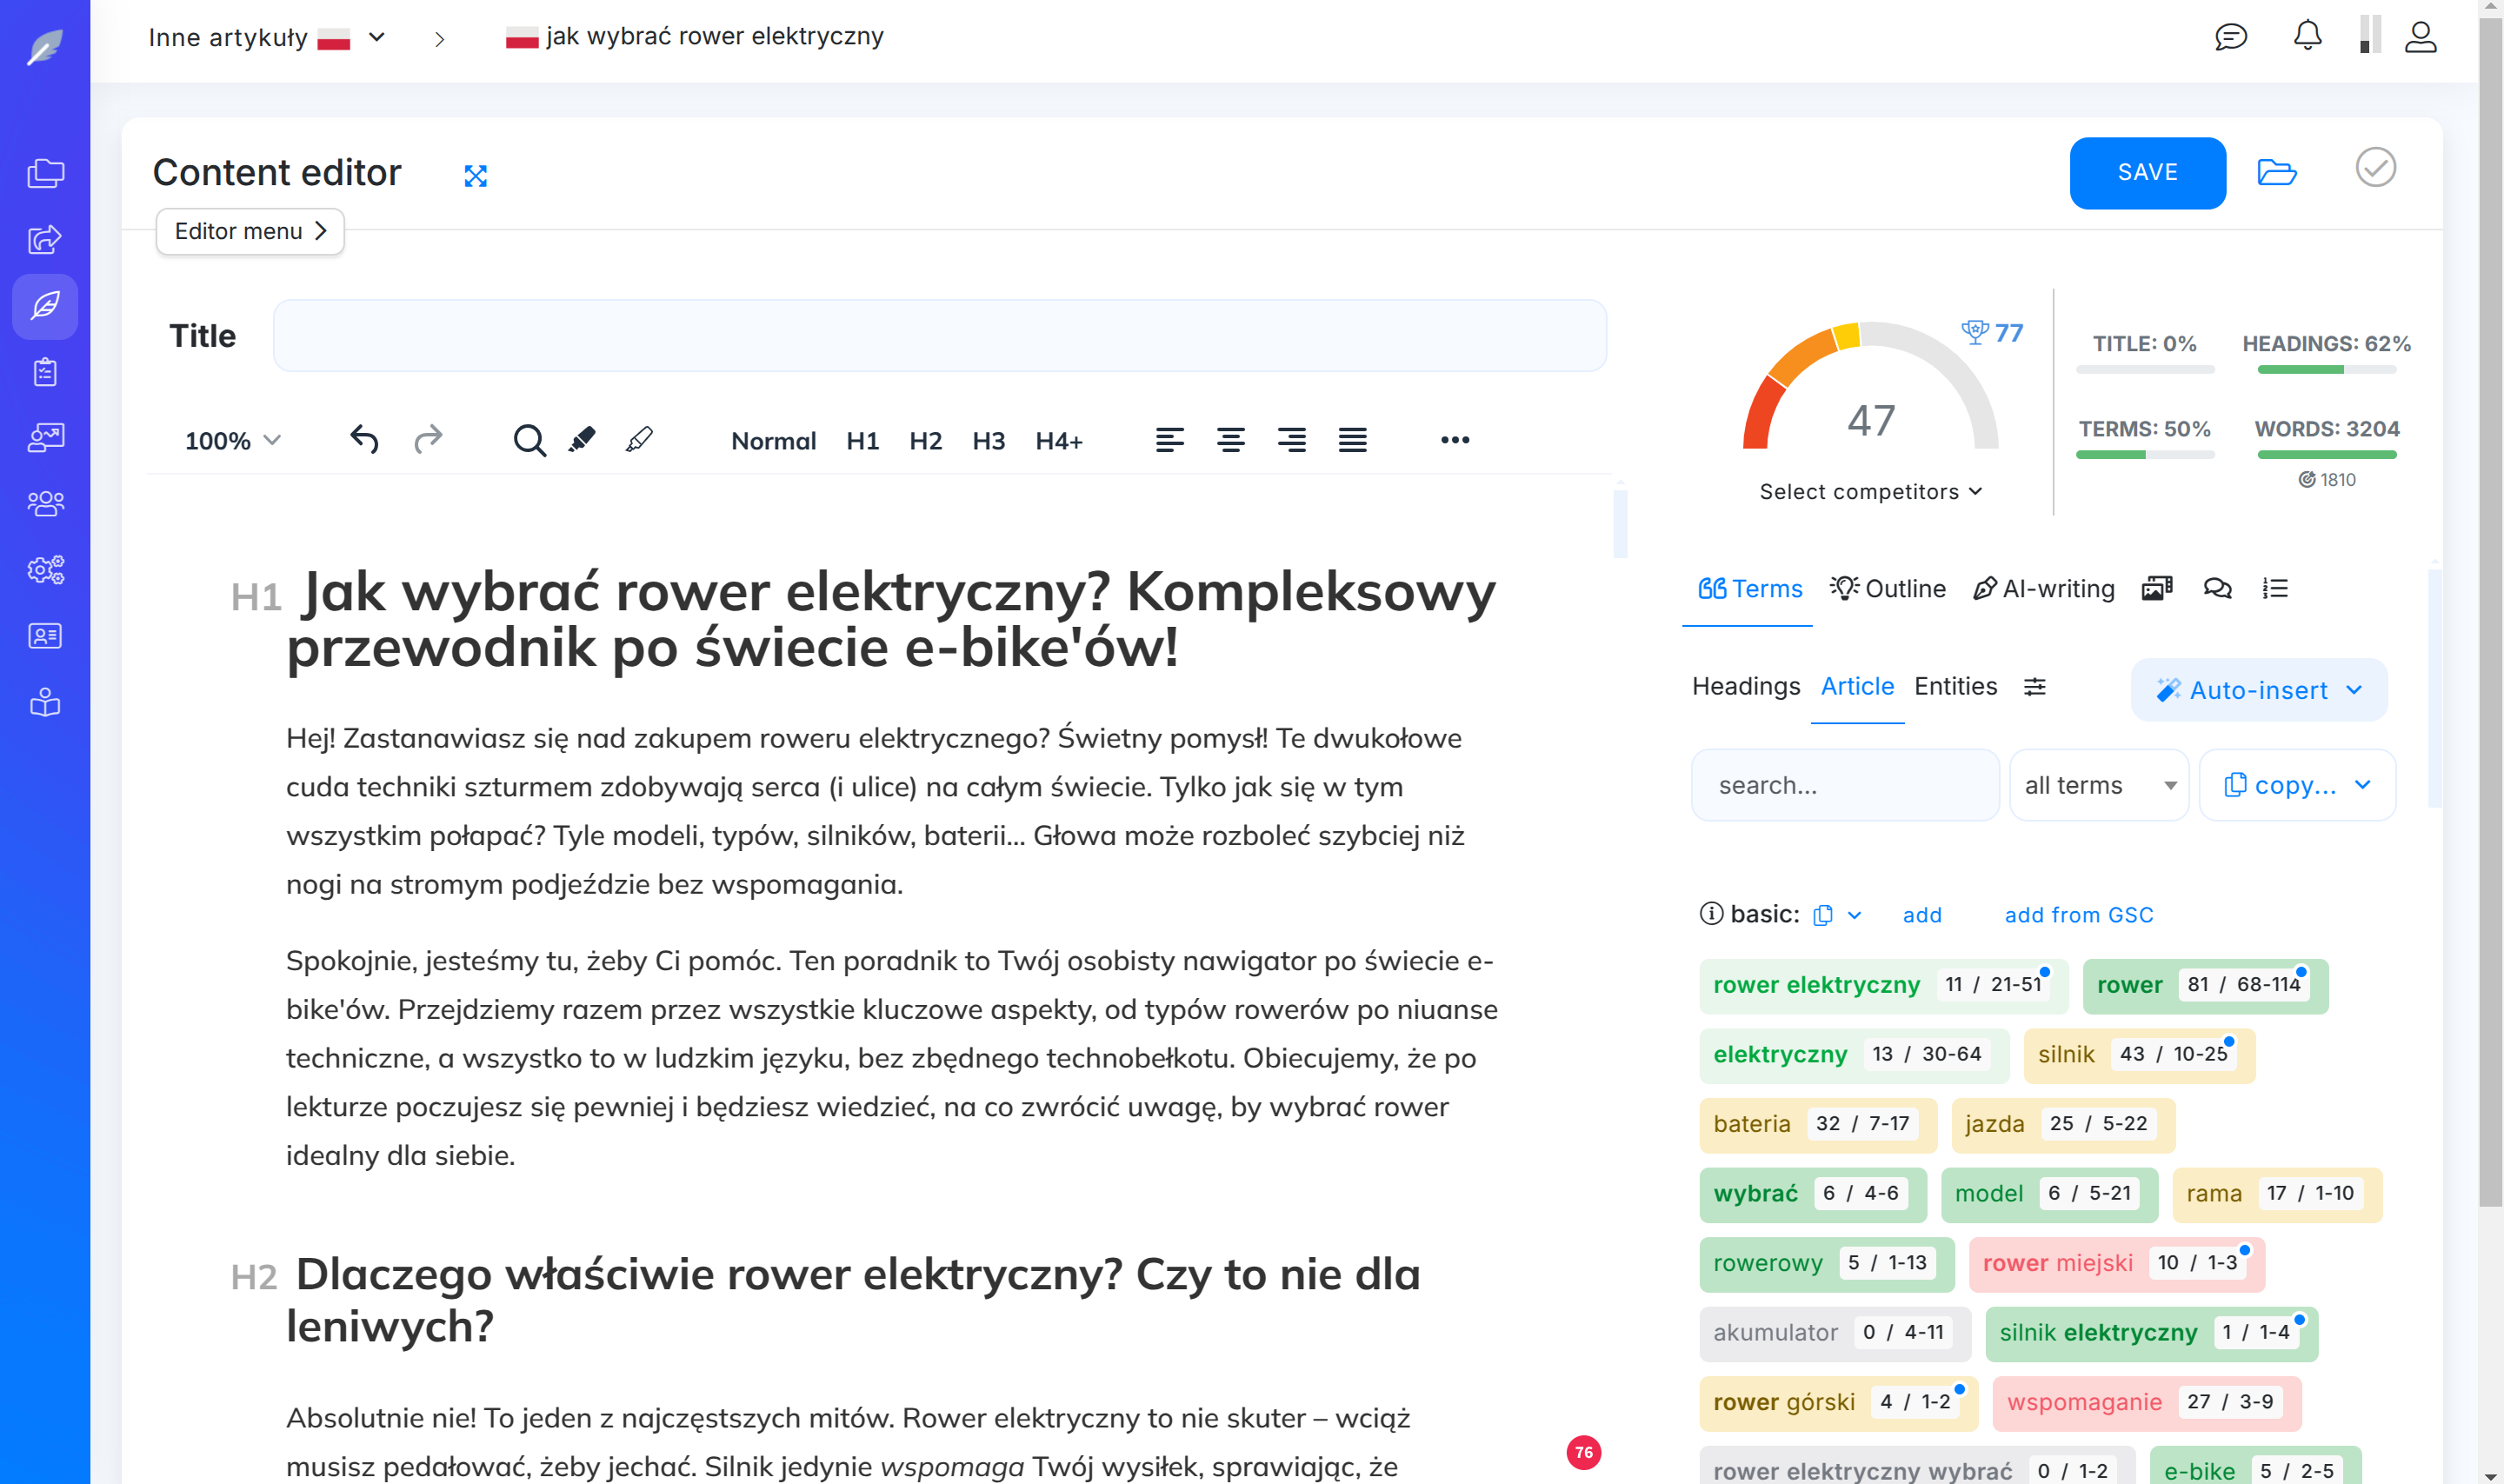Viewport: 2504px width, 1484px height.
Task: Switch to the Outline tab
Action: [1887, 589]
